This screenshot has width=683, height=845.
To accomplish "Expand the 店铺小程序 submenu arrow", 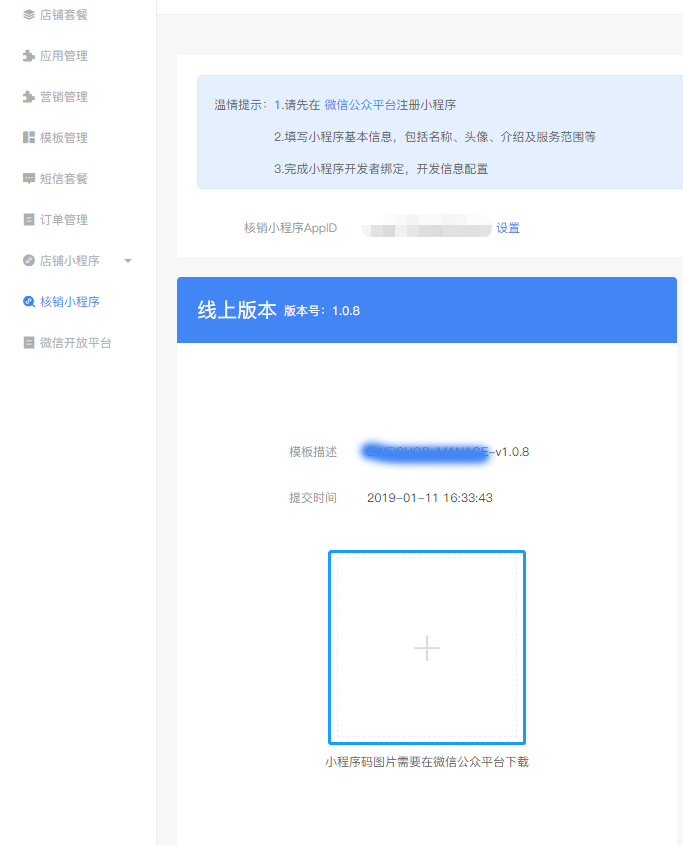I will (128, 261).
